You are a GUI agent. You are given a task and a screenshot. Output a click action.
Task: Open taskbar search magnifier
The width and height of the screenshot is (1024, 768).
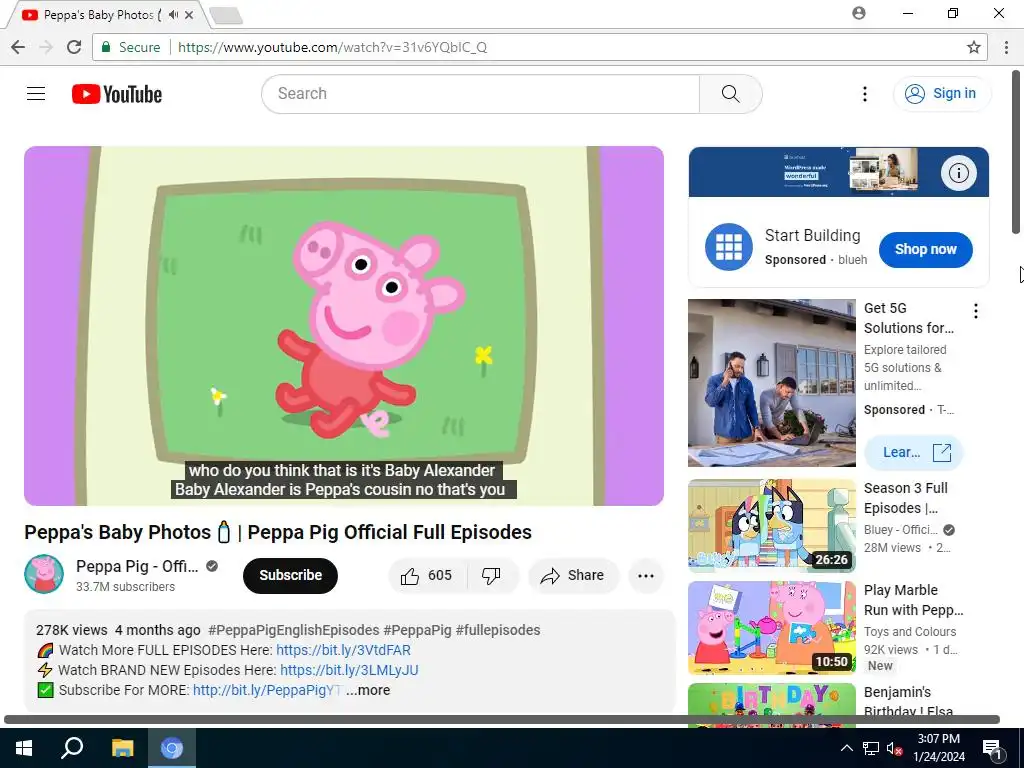72,748
